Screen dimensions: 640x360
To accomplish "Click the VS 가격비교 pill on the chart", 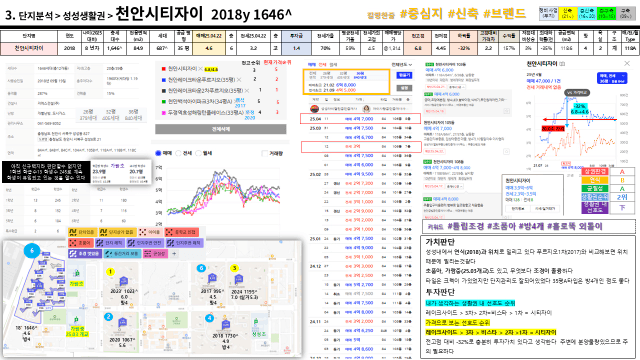I will pyautogui.click(x=576, y=93).
